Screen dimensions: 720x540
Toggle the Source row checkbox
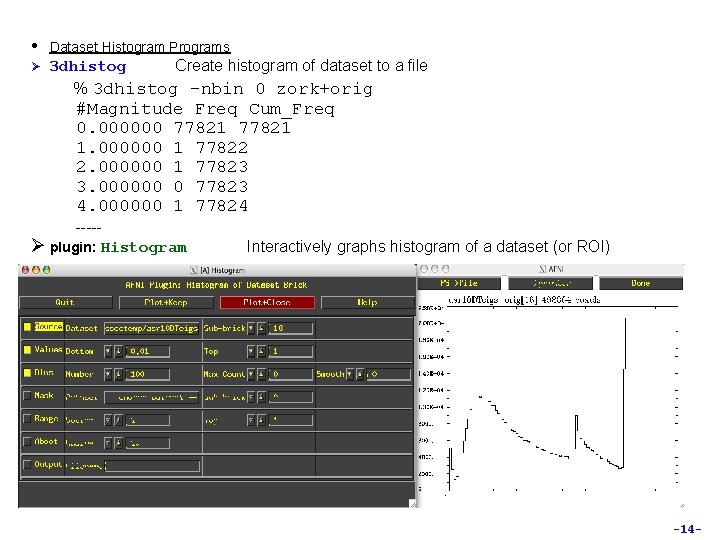tap(27, 327)
